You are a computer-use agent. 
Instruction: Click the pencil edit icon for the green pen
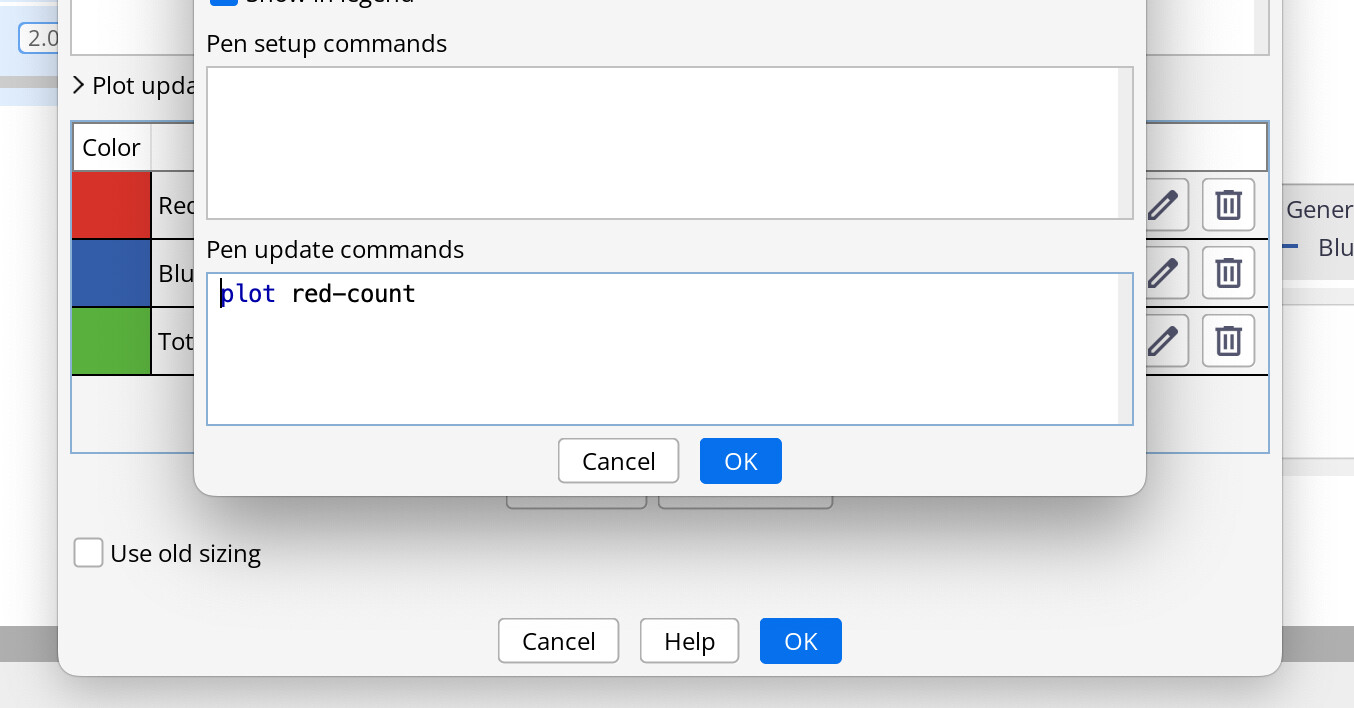1161,341
